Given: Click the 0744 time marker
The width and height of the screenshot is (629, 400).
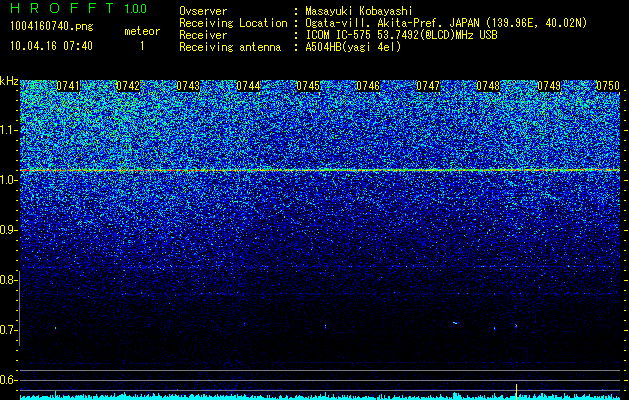Looking at the screenshot, I should point(248,86).
